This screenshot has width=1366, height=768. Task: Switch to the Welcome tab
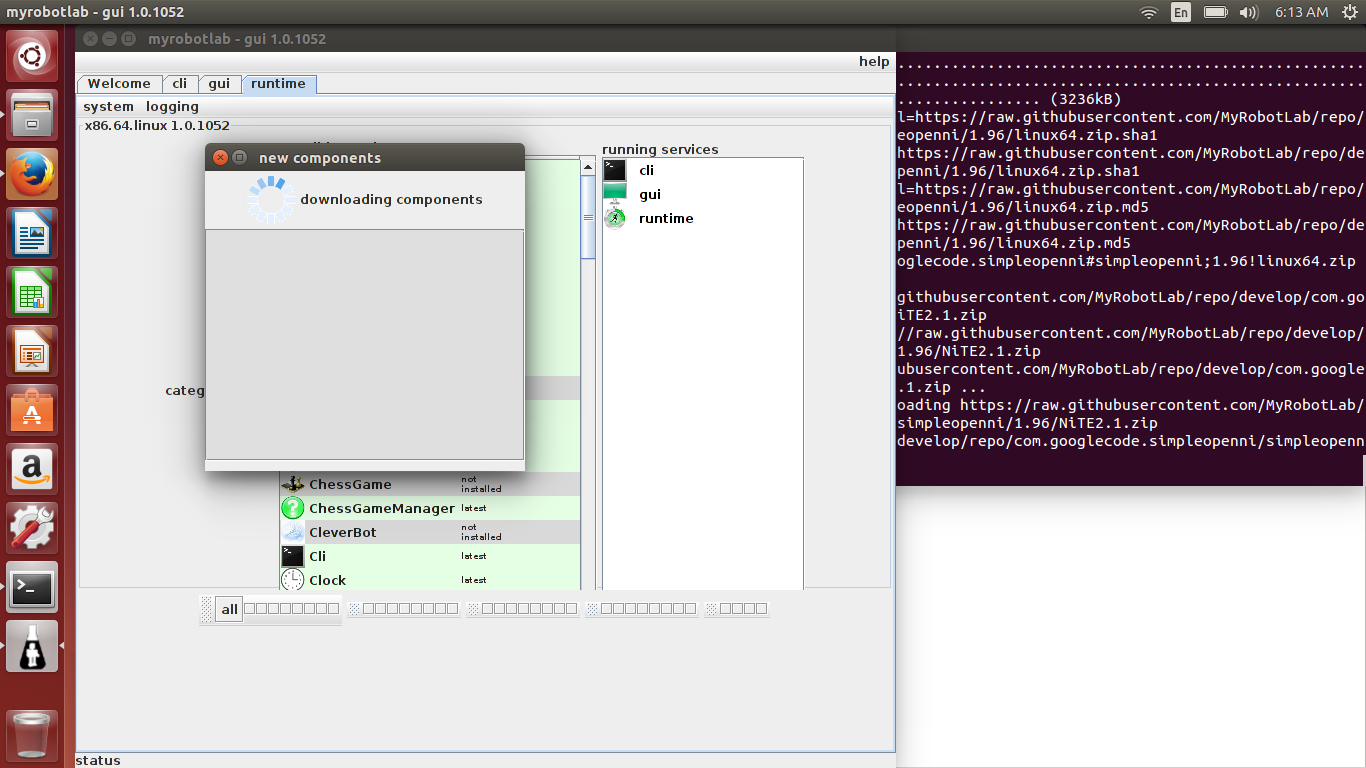coord(119,84)
